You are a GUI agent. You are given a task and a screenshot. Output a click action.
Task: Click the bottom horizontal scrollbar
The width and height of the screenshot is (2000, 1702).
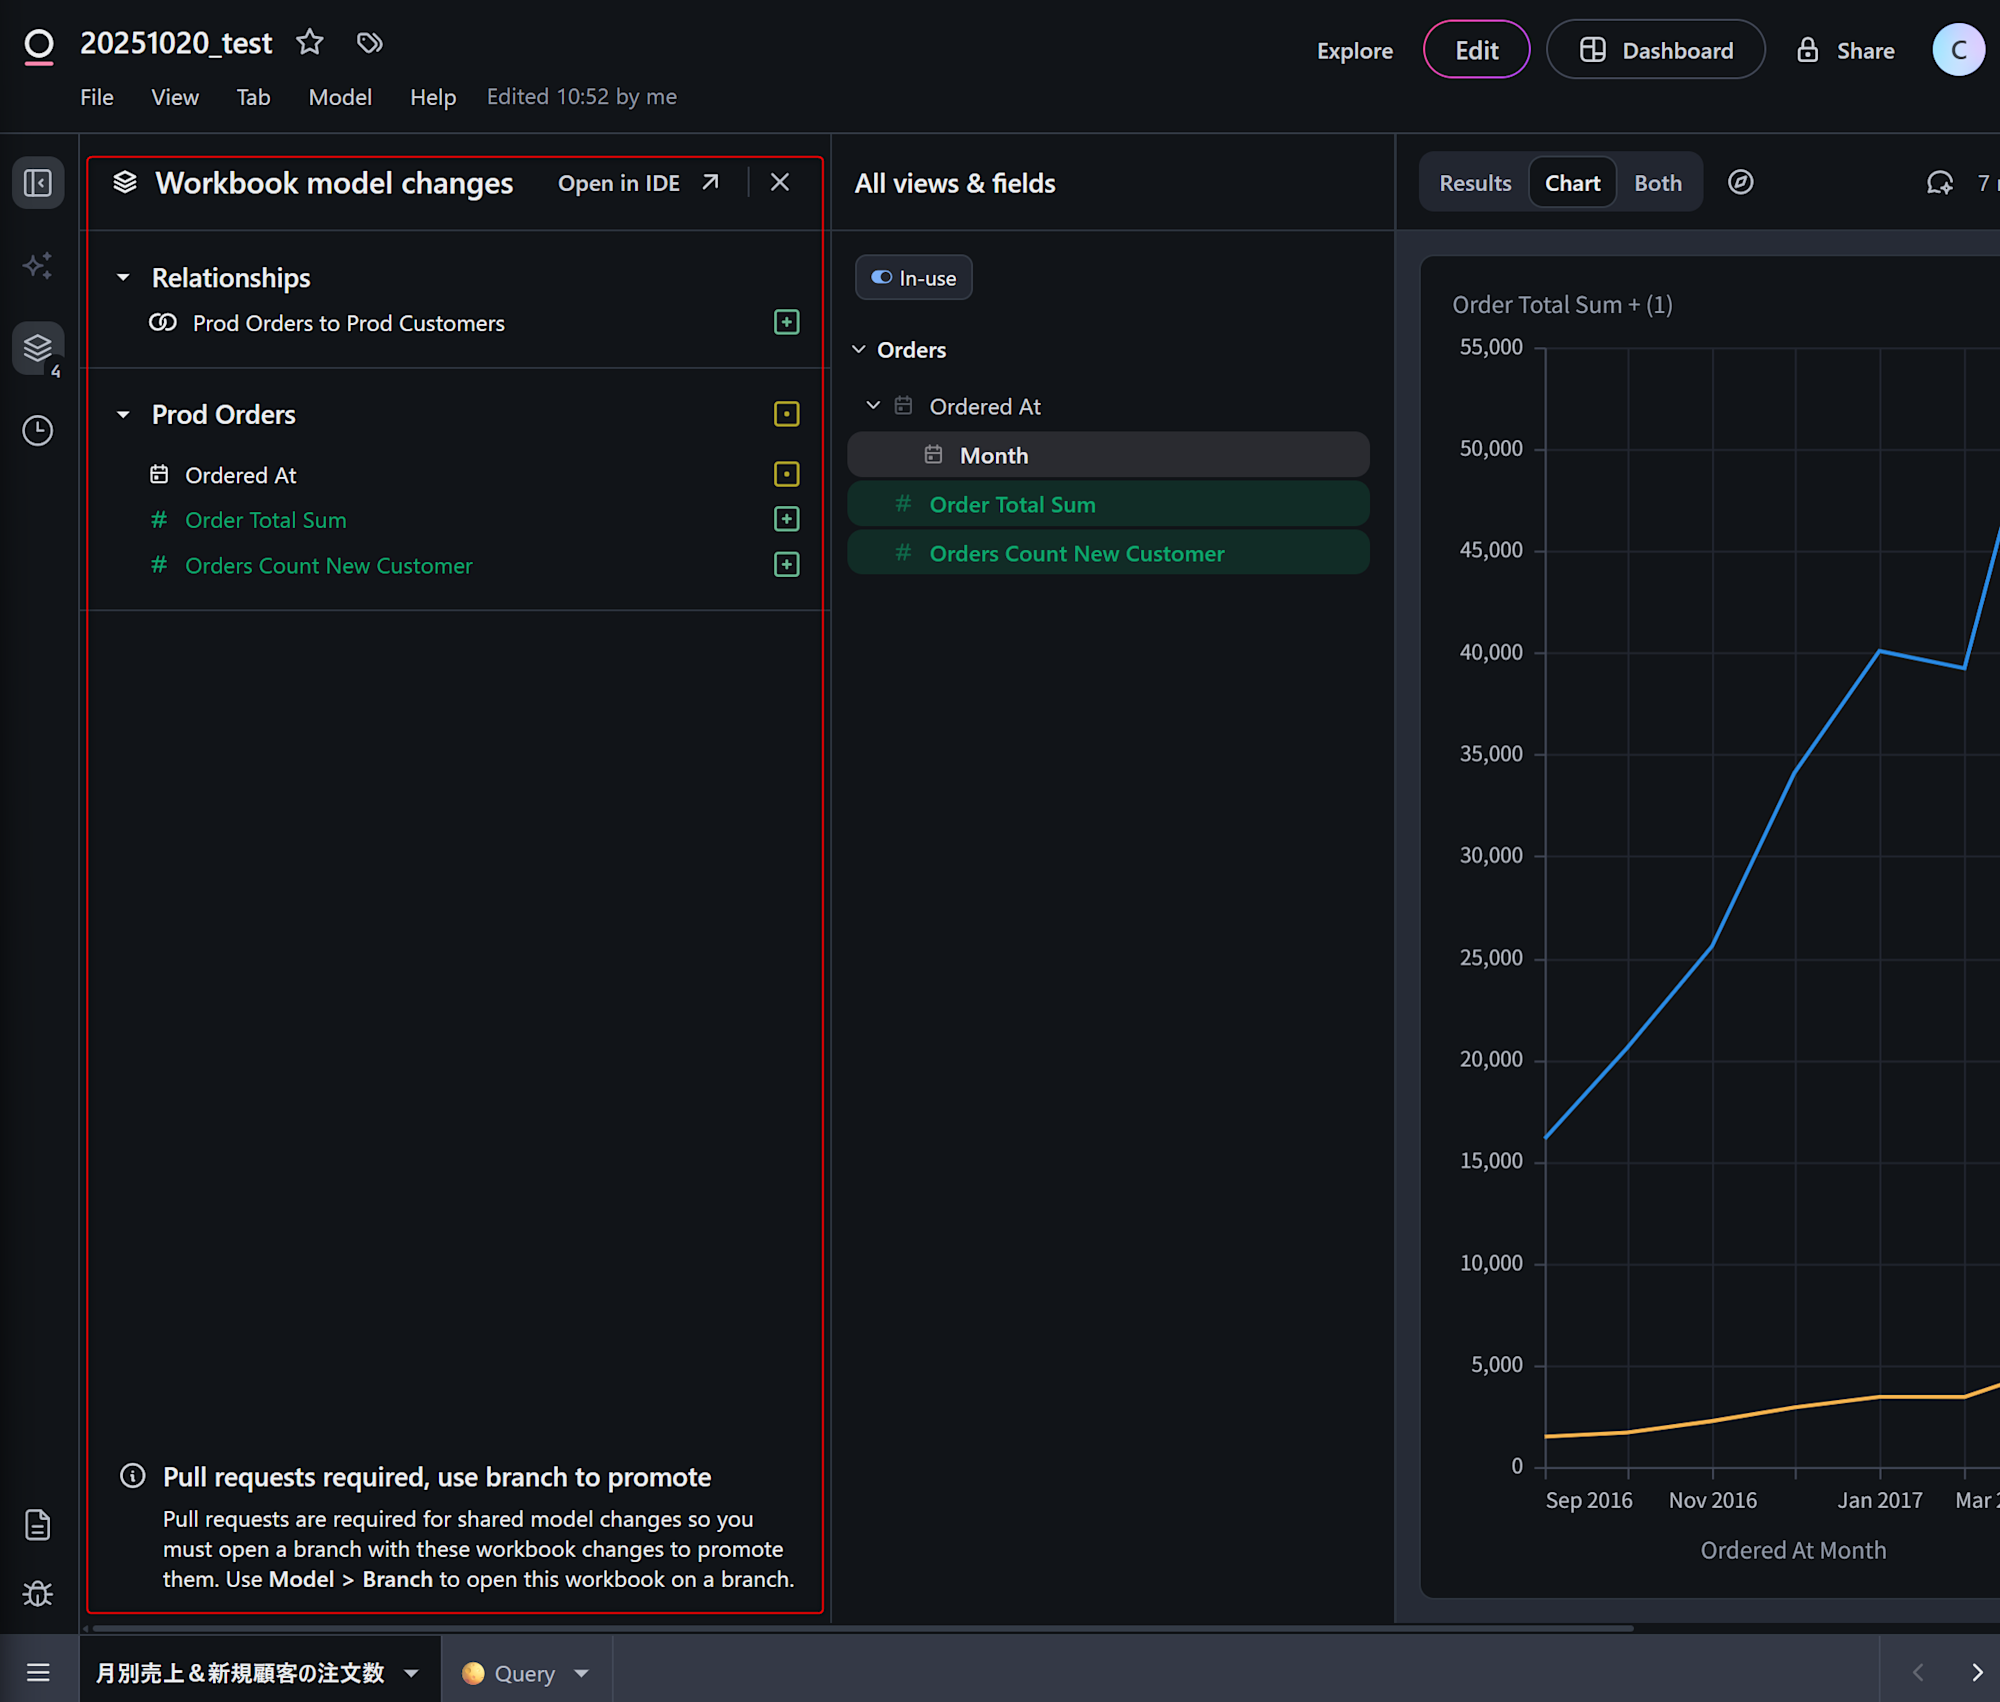860,1628
